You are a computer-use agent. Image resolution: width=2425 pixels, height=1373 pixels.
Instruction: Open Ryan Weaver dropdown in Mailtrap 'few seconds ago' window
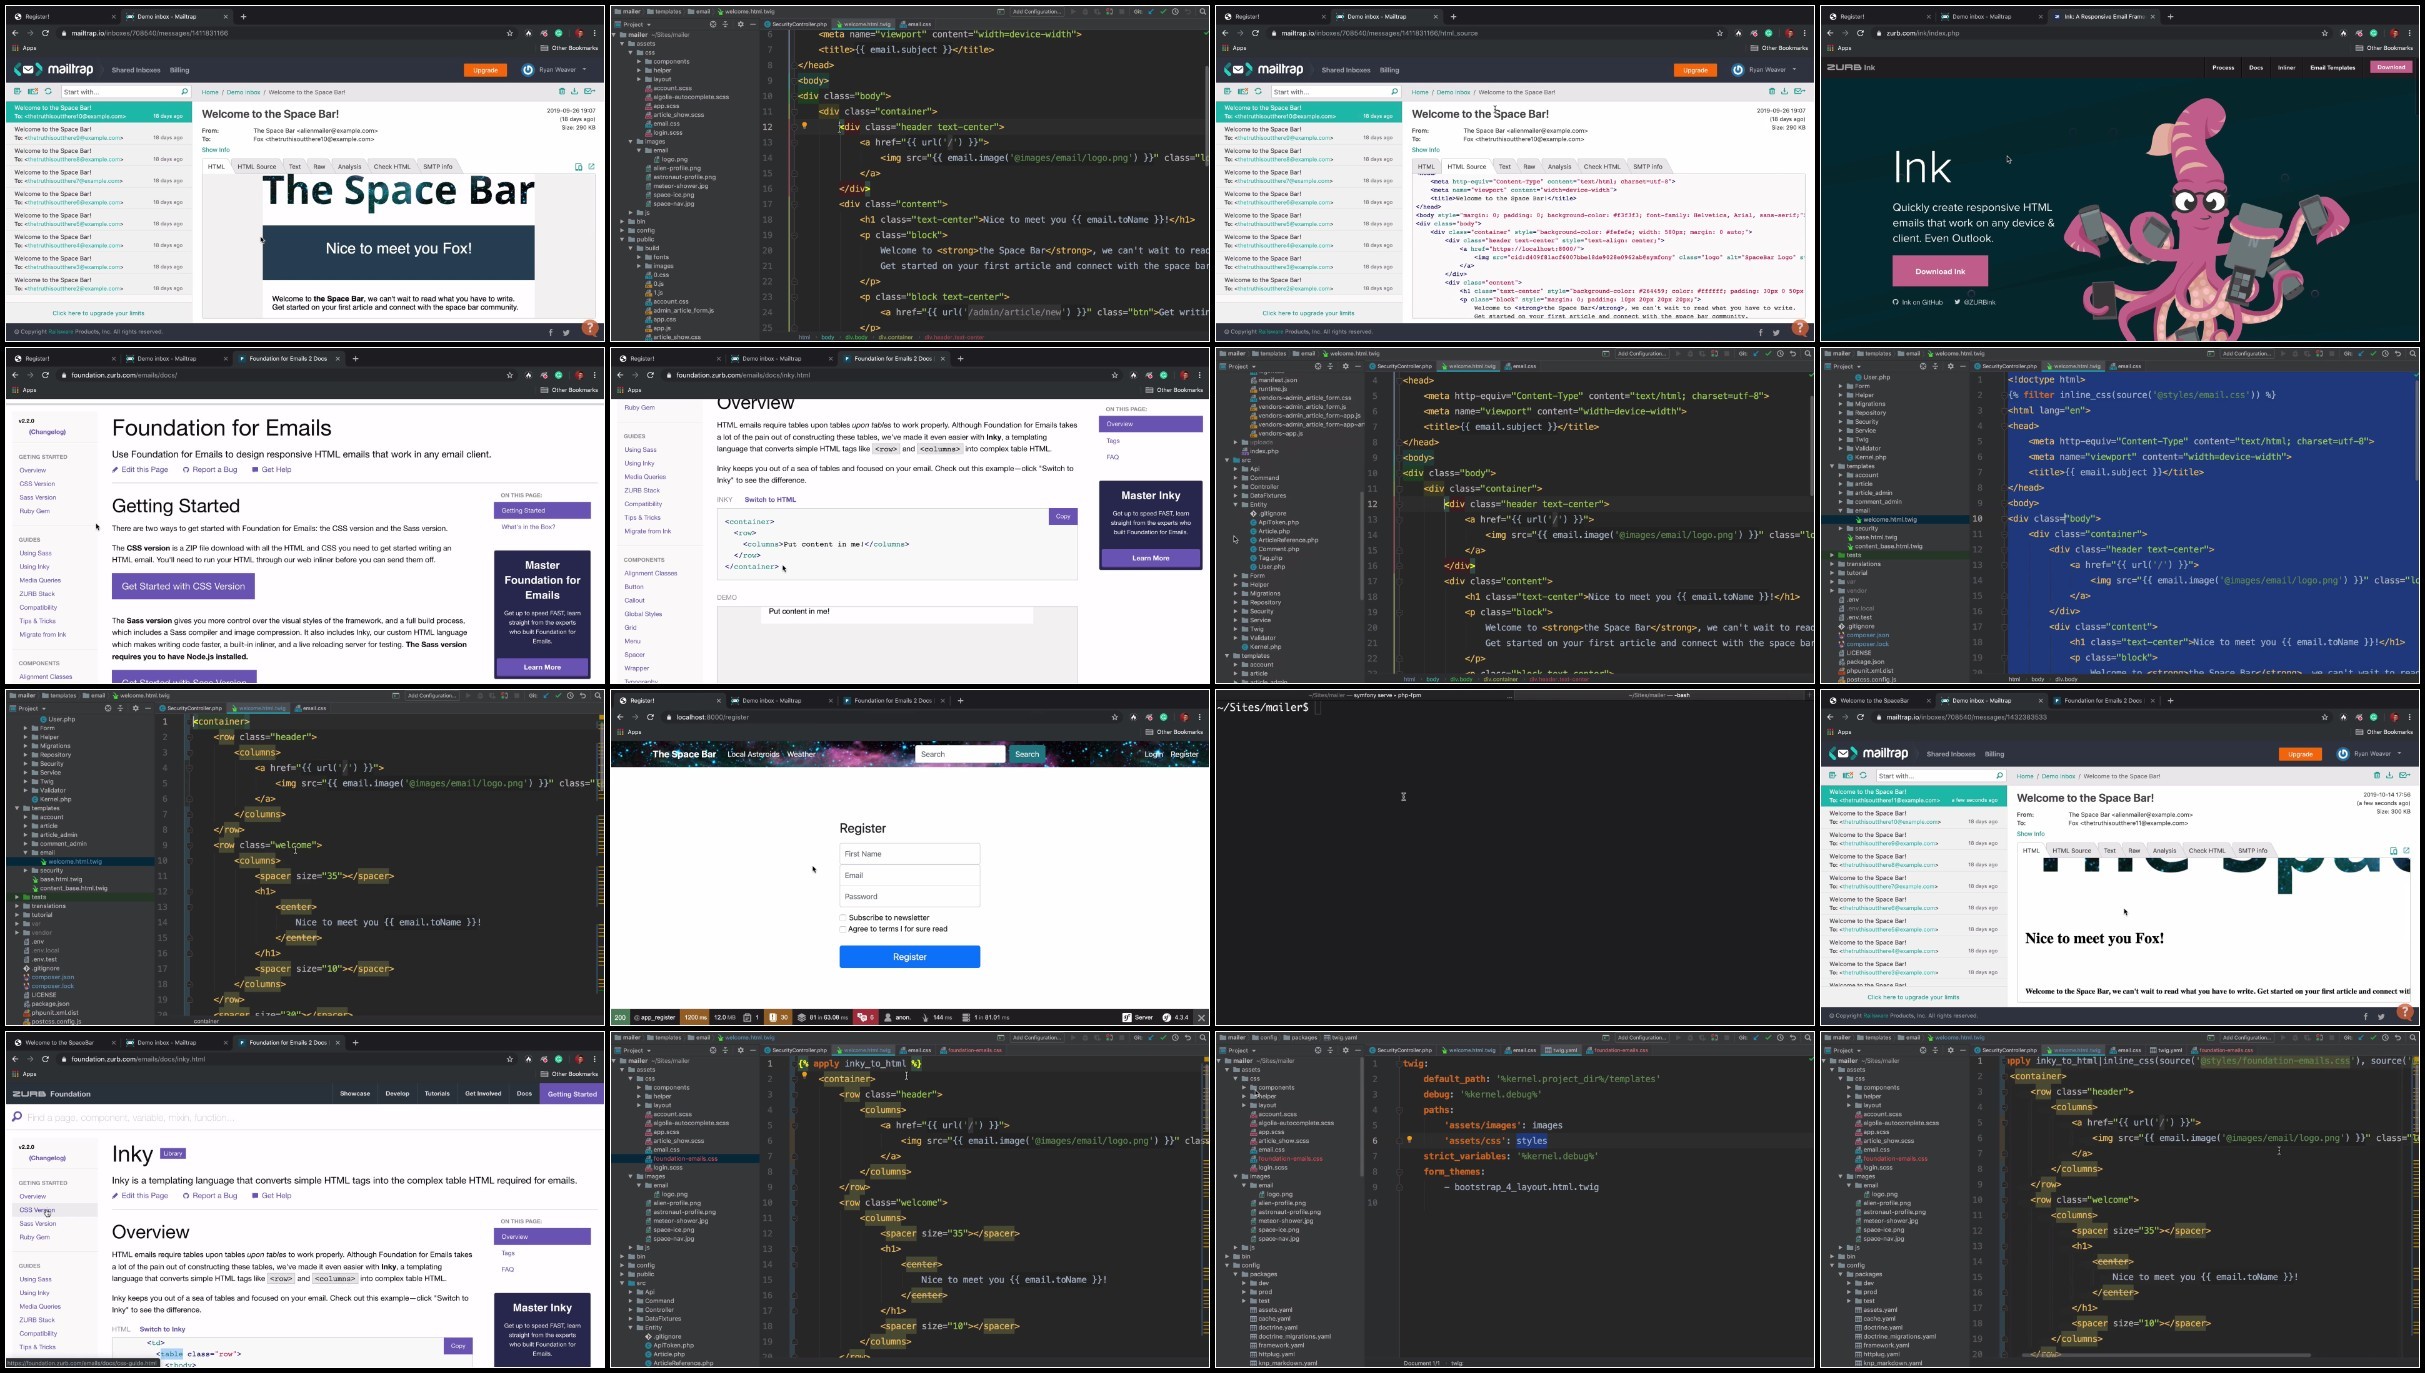click(x=2372, y=754)
